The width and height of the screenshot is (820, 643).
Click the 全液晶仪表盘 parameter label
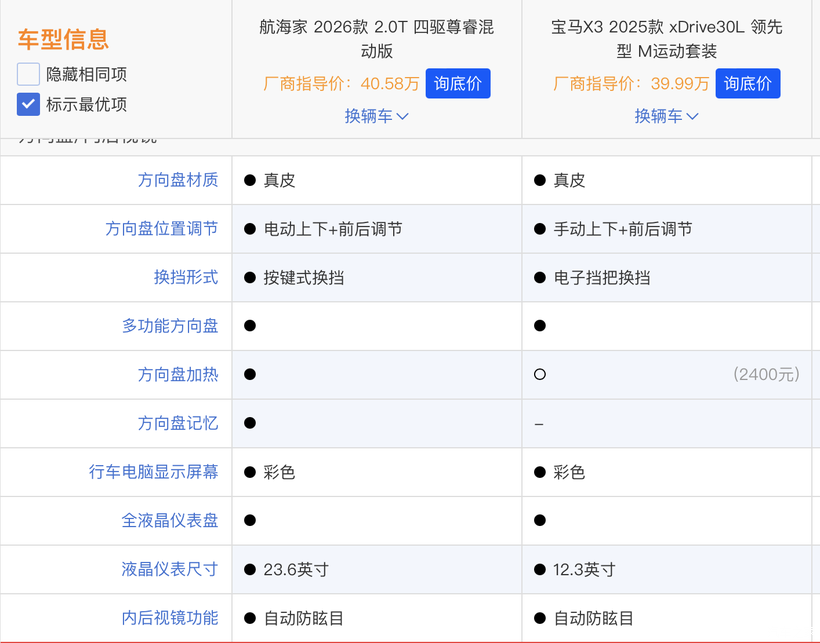coord(170,520)
